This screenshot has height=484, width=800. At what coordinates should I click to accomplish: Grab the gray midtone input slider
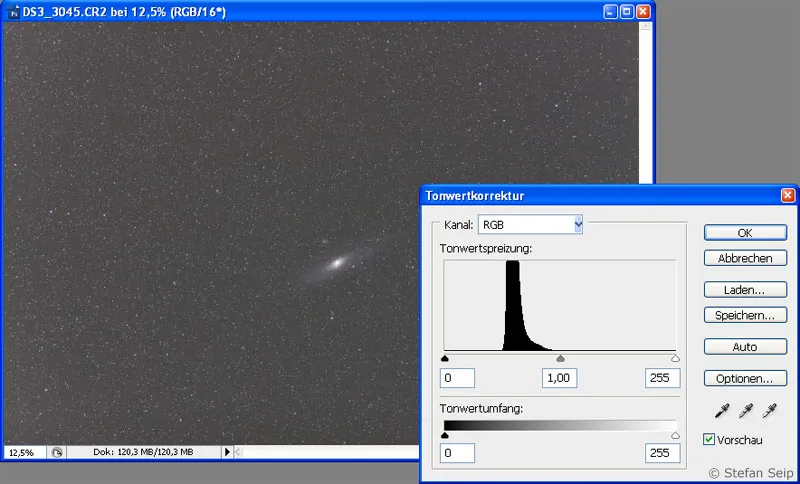click(x=560, y=357)
